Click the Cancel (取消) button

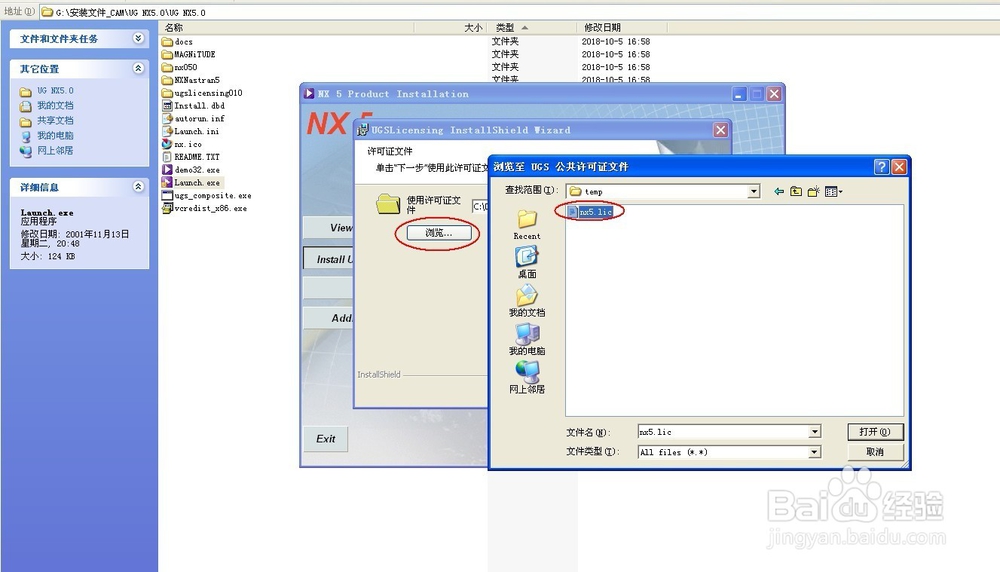coord(875,452)
